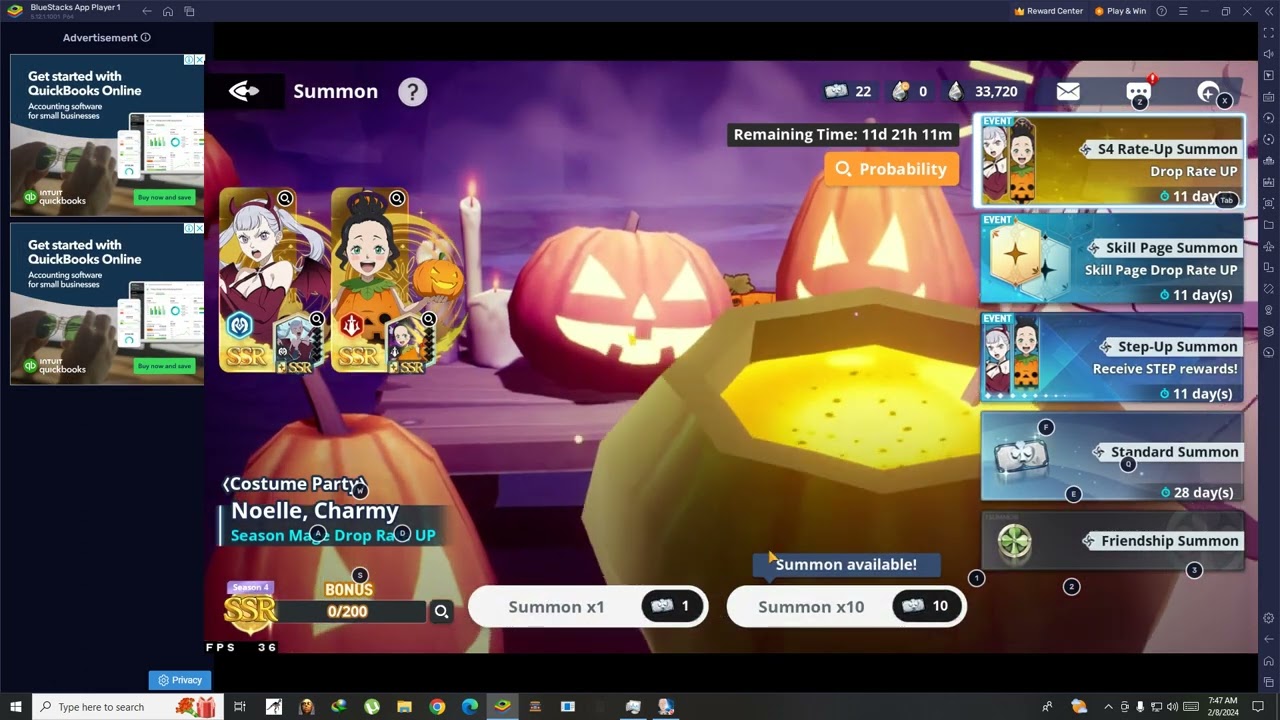Open BlueStacks recent apps from title bar

click(189, 11)
